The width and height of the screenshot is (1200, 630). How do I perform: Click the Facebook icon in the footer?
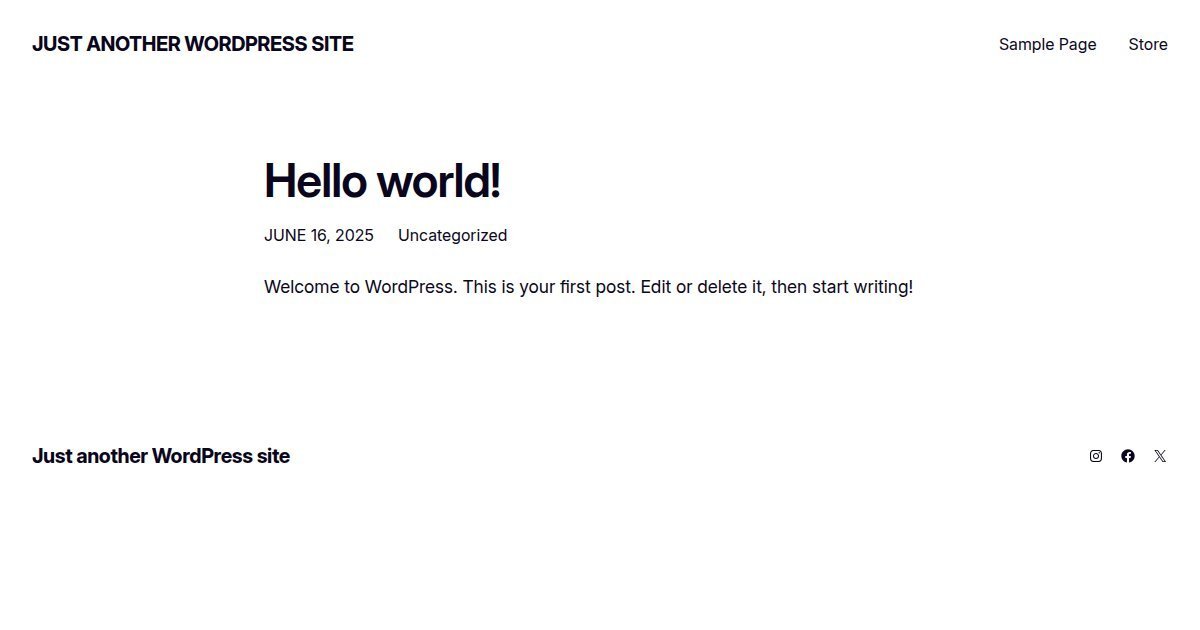[1128, 456]
